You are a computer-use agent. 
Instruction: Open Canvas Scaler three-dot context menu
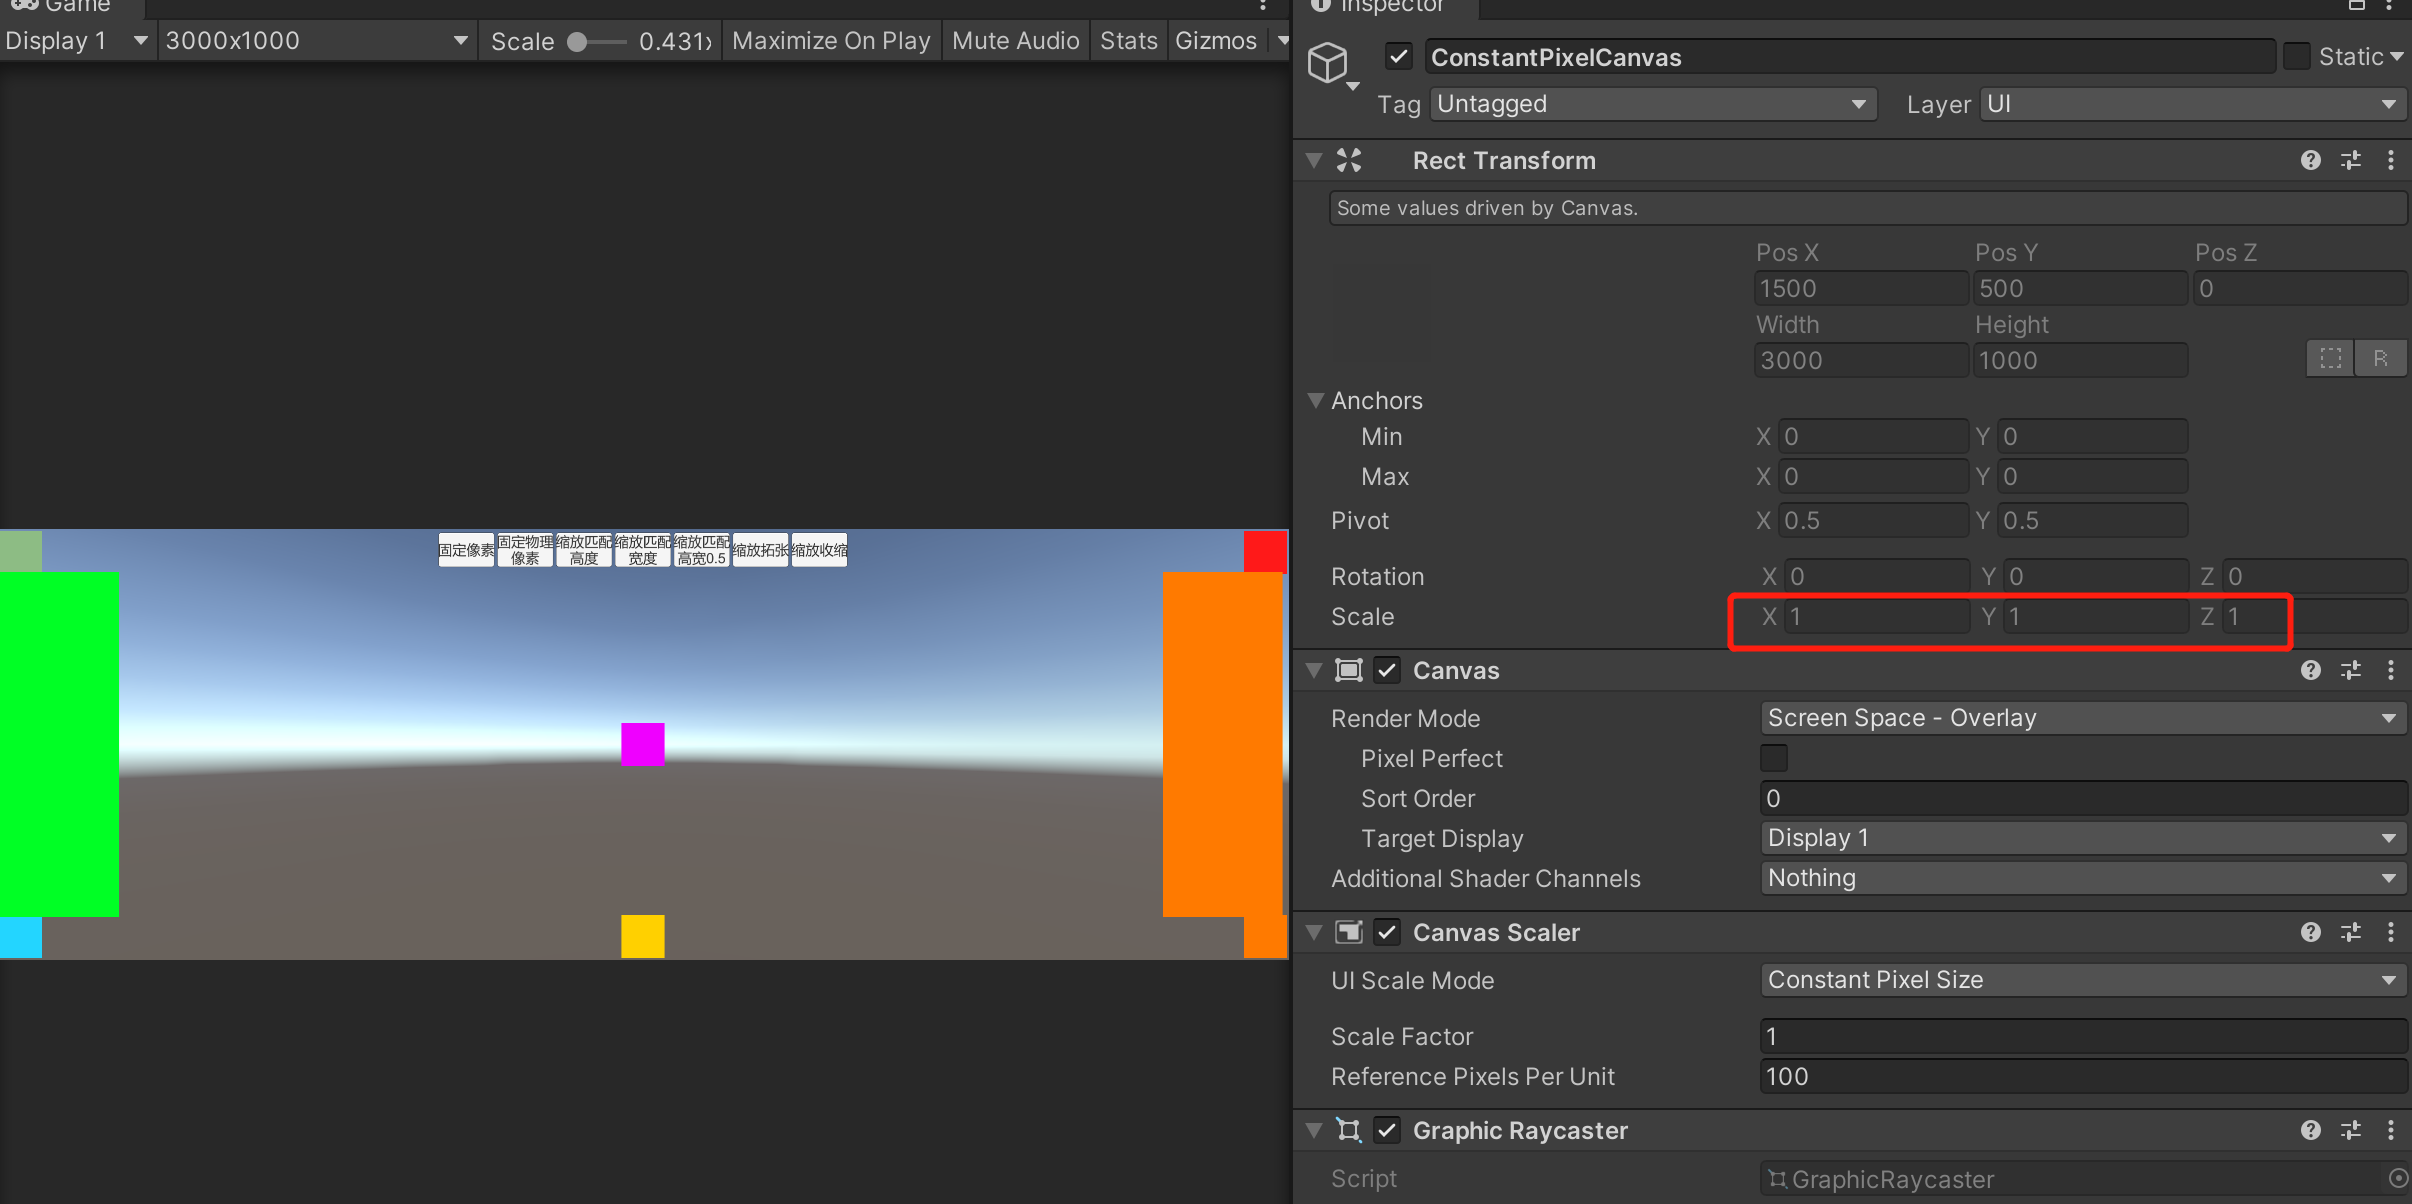pyautogui.click(x=2391, y=932)
